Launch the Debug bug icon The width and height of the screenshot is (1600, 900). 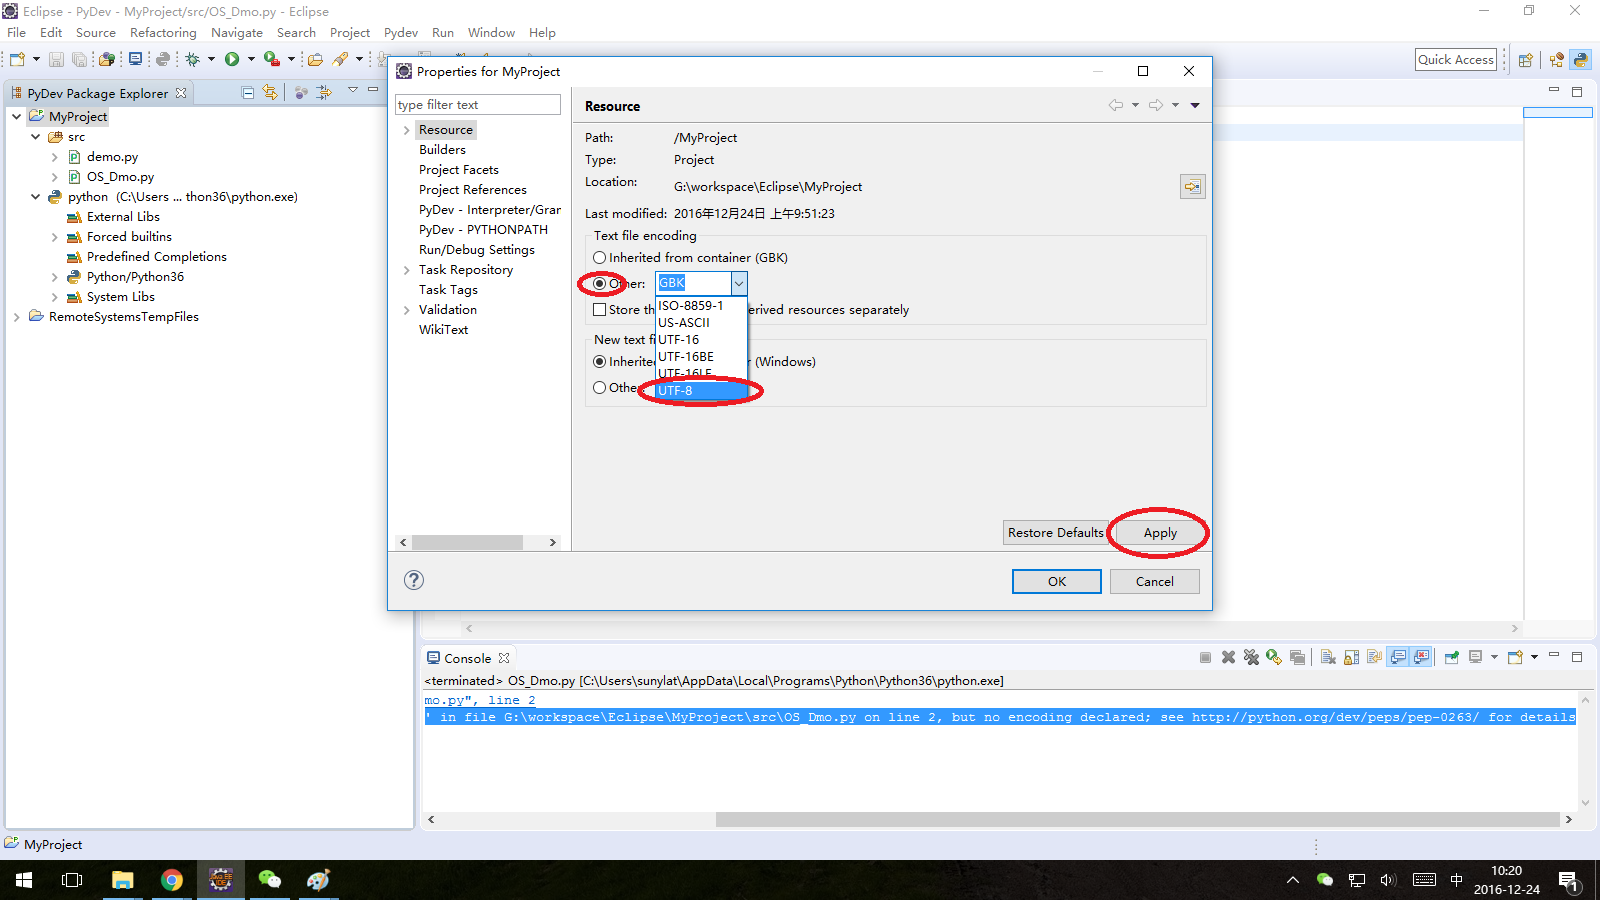point(192,60)
